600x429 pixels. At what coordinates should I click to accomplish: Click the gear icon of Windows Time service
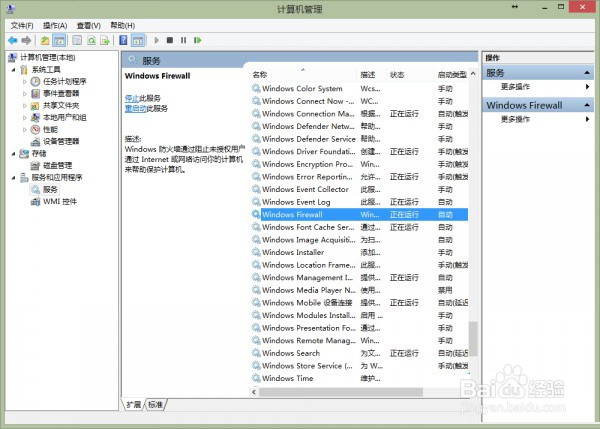click(256, 378)
